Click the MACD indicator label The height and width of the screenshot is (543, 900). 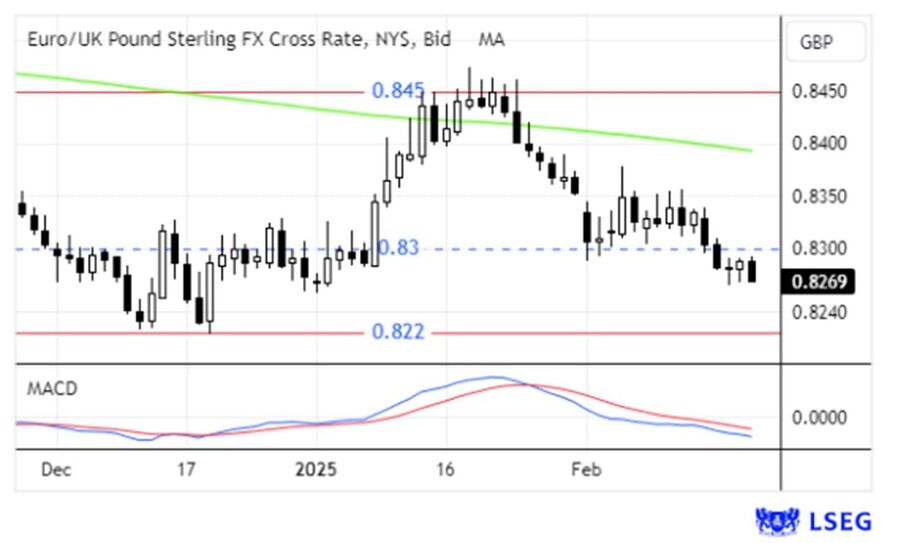tap(52, 389)
